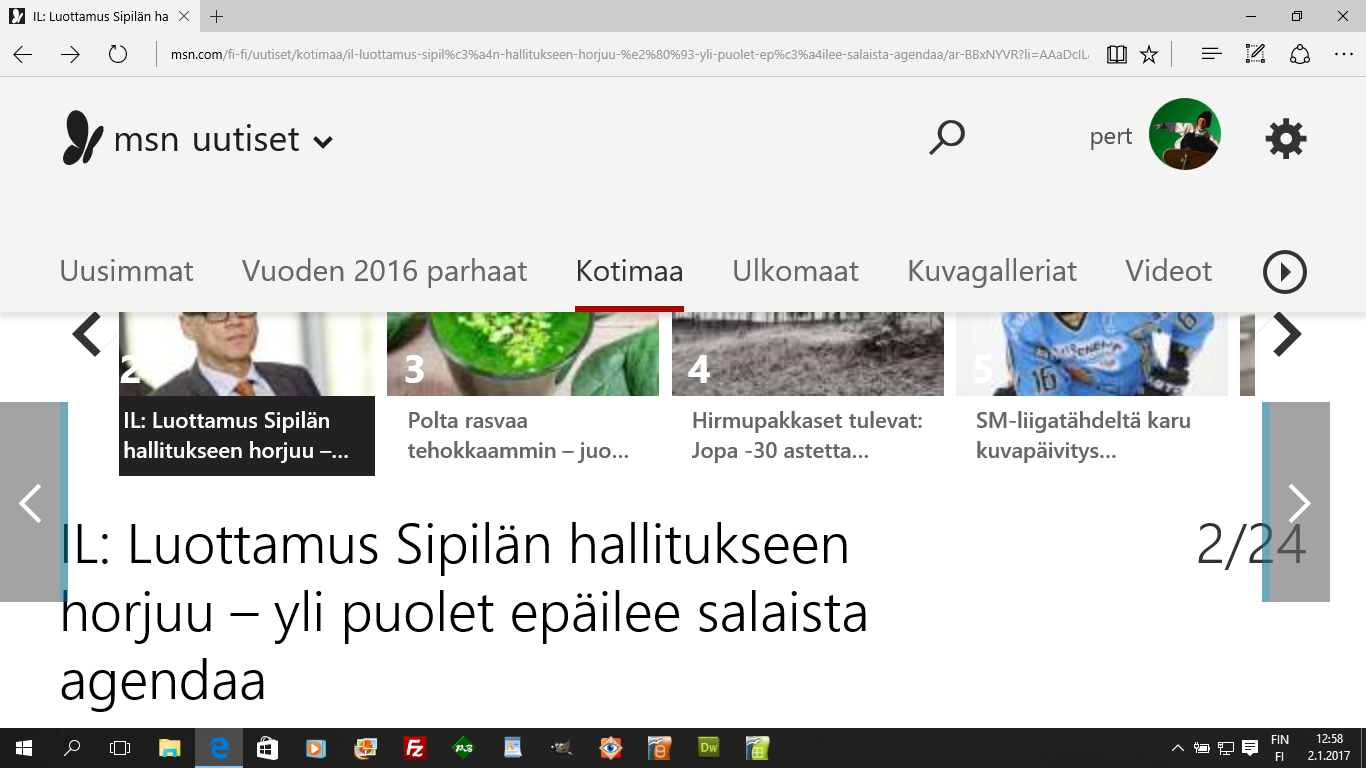
Task: Open MSN settings gear icon
Action: click(1286, 138)
